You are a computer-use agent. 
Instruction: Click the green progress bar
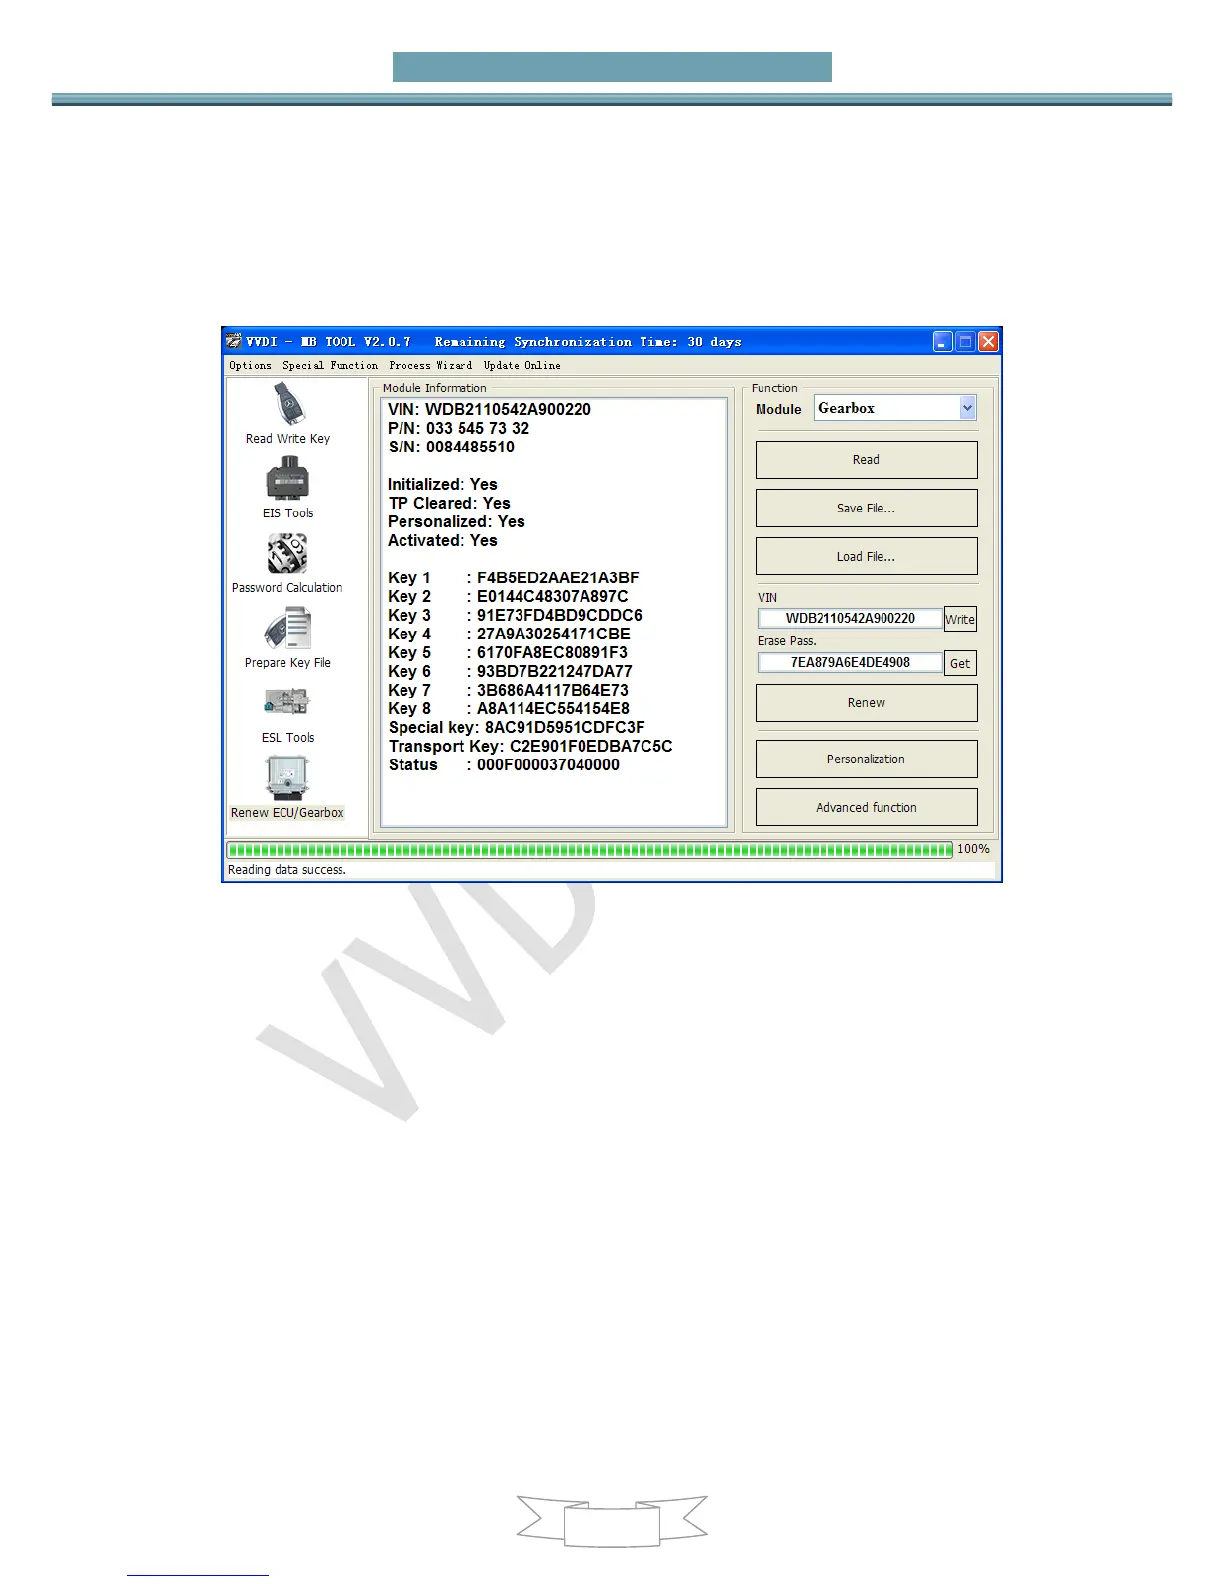[590, 850]
